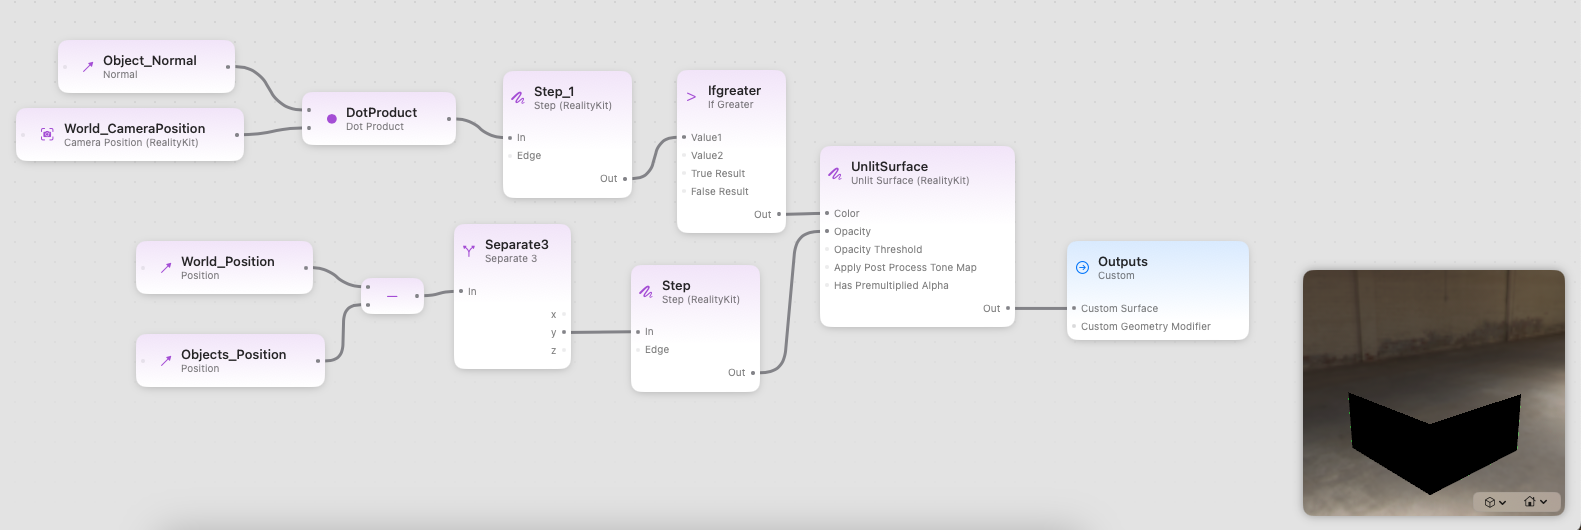
Task: Click the Object_Normal node arrow icon
Action: tap(88, 67)
